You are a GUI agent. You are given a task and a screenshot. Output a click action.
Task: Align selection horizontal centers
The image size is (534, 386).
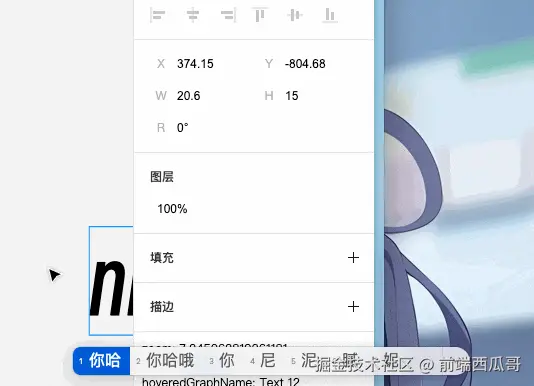[193, 15]
